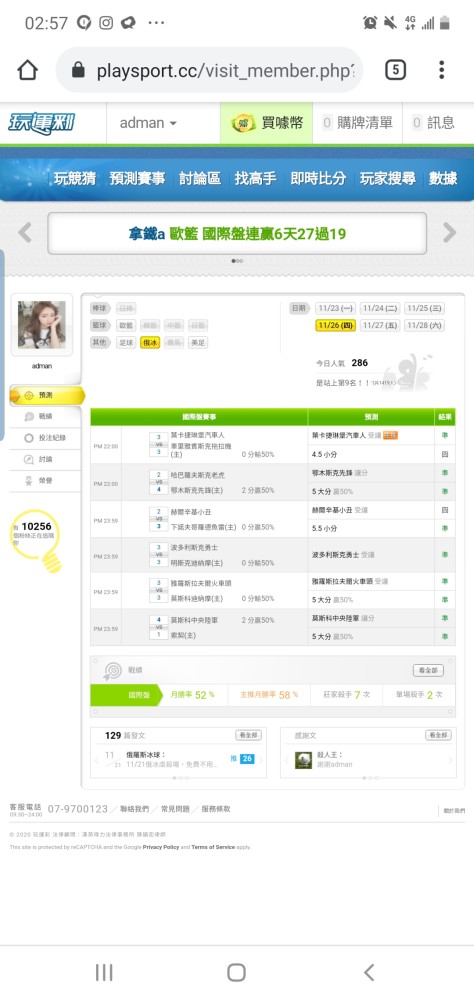Tap the adman profile photo

pyautogui.click(x=41, y=325)
